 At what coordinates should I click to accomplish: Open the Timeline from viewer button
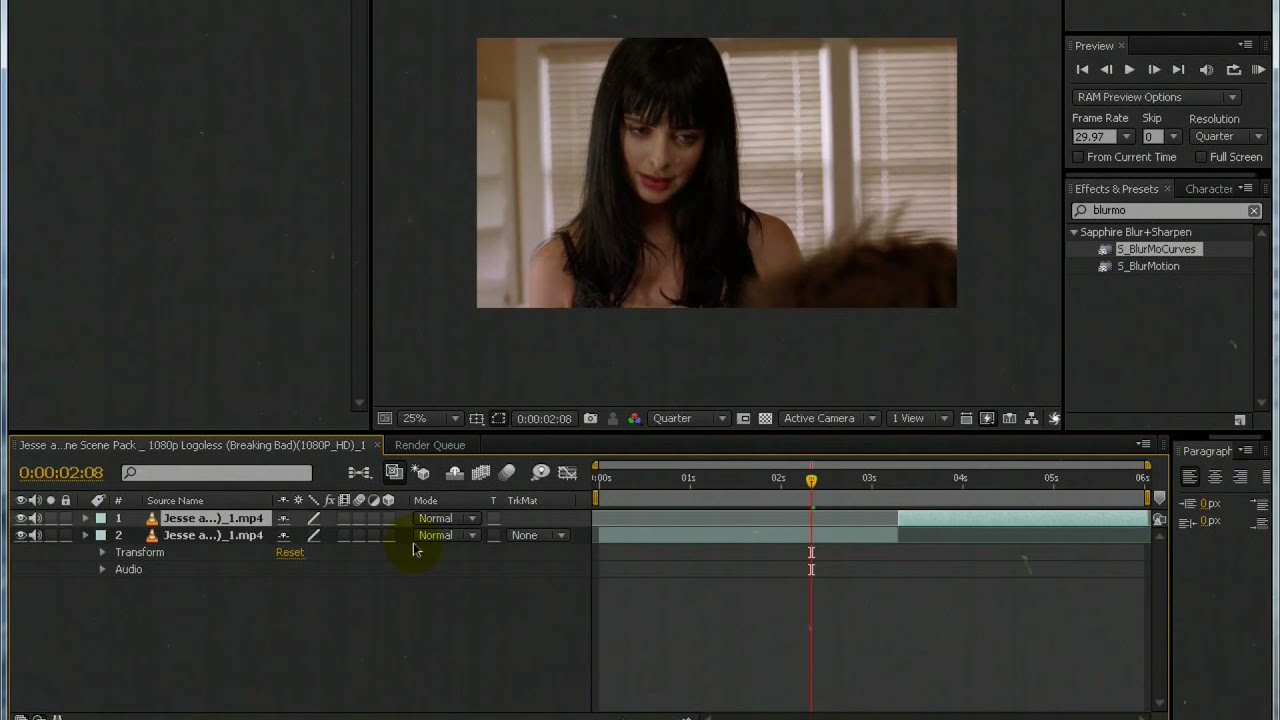tap(1009, 419)
